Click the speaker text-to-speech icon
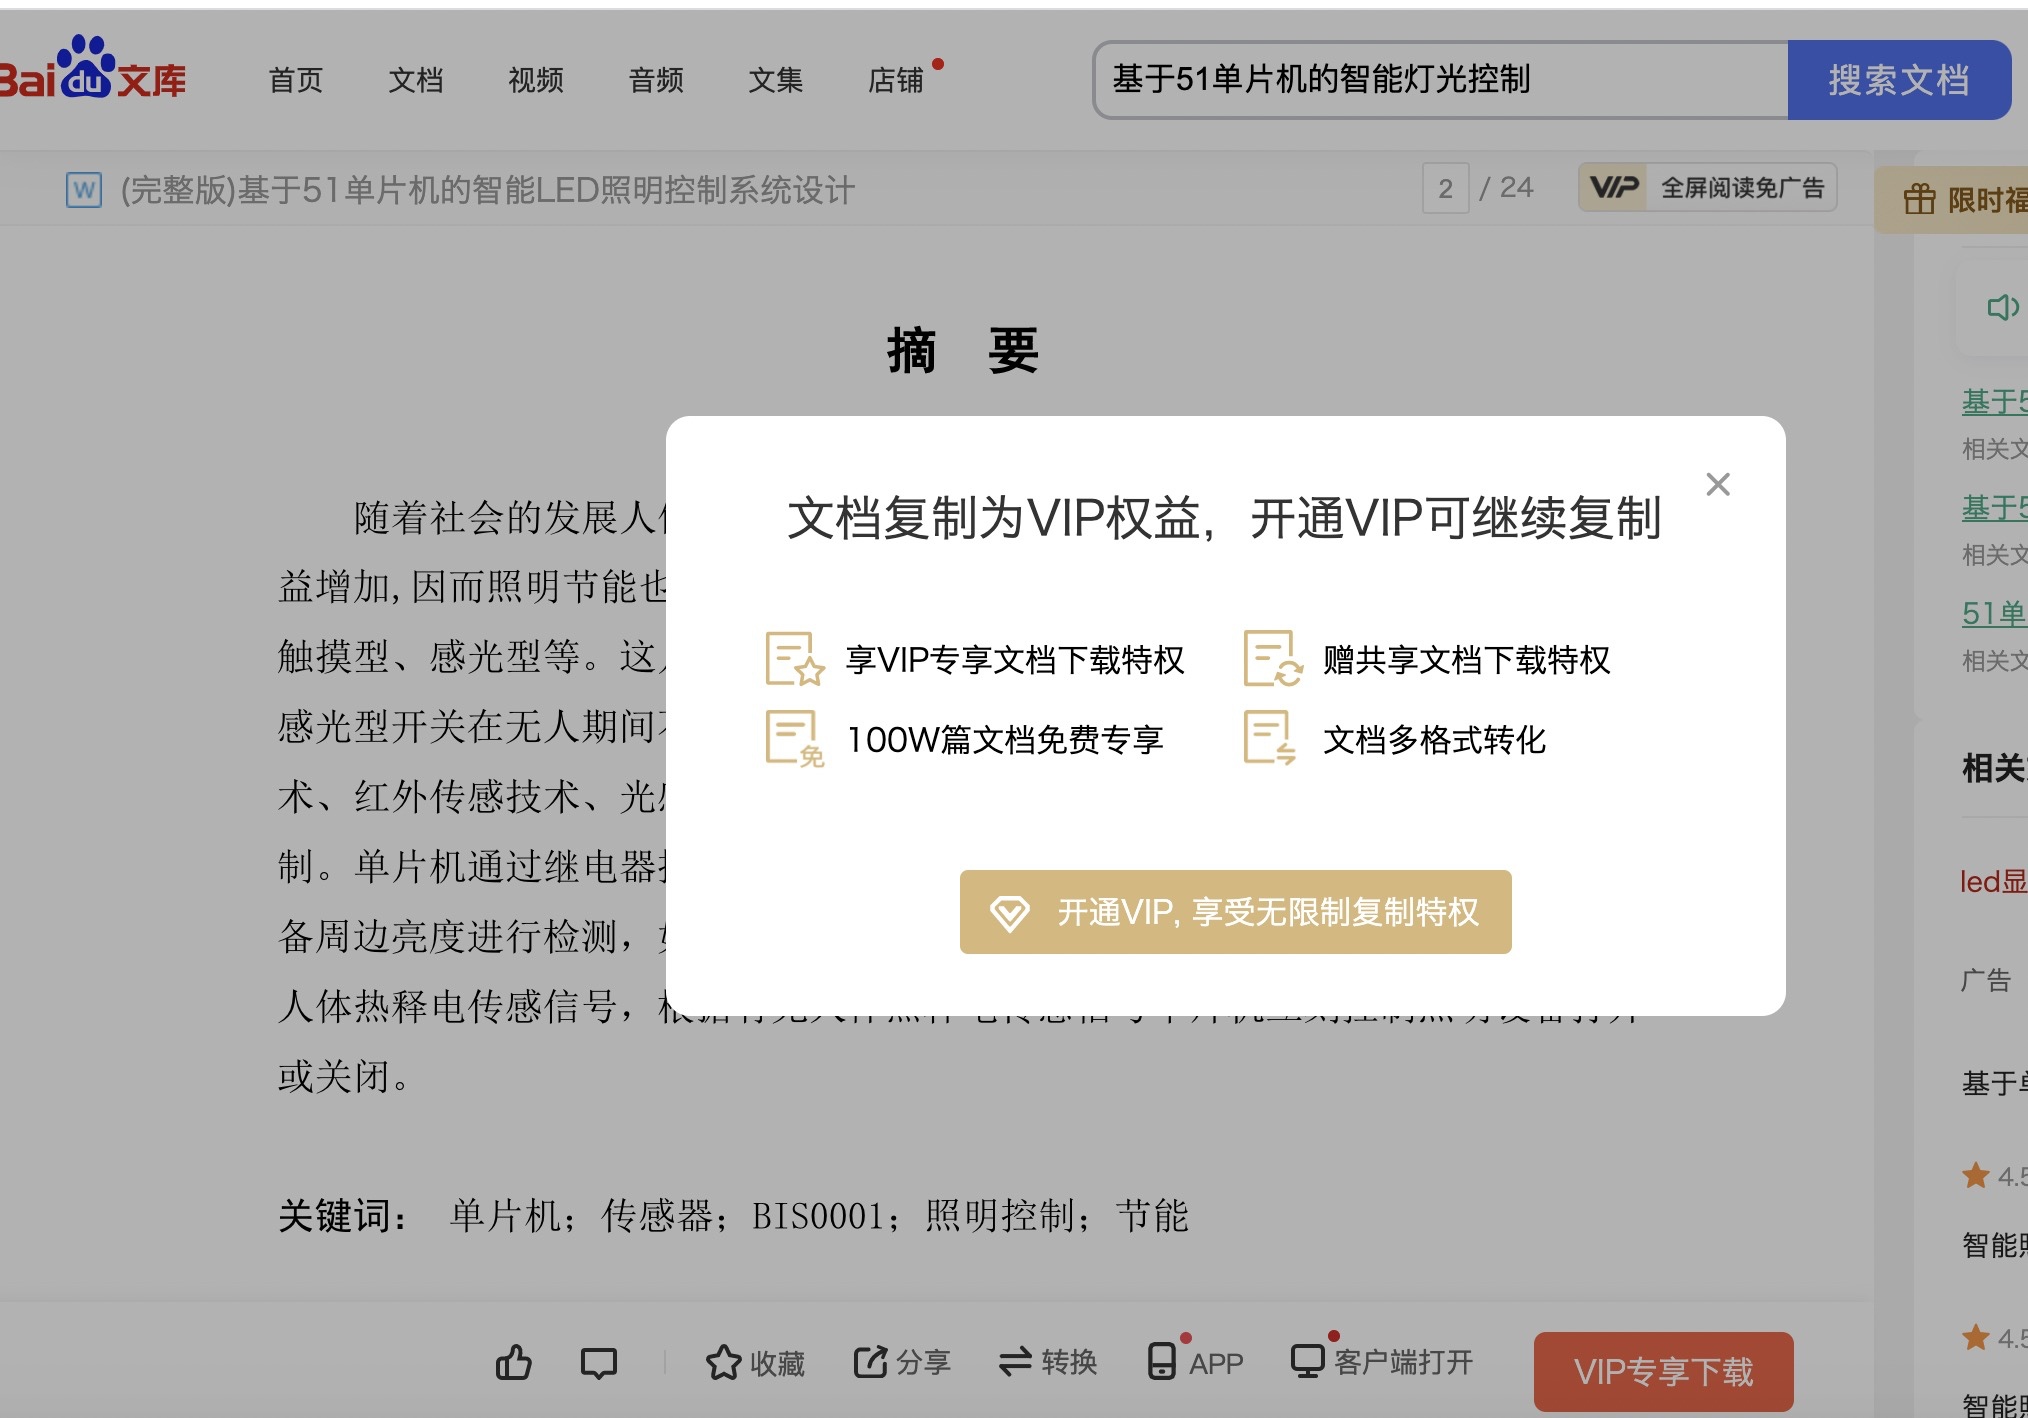Screen dimensions: 2028x1418 2002,307
